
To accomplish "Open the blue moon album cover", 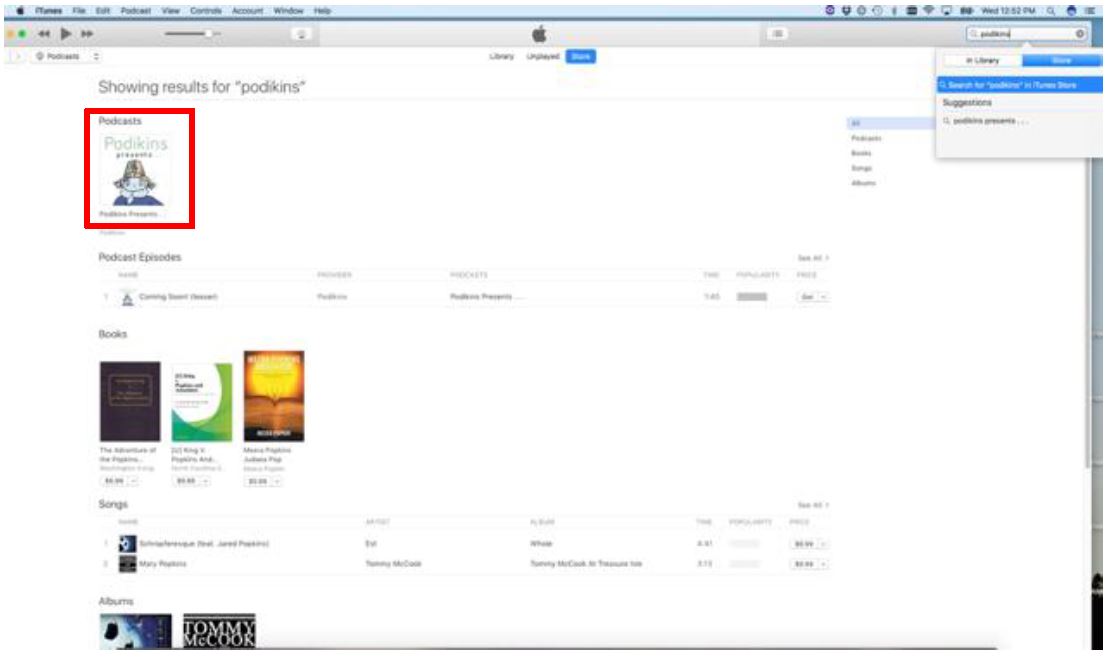I will (136, 630).
